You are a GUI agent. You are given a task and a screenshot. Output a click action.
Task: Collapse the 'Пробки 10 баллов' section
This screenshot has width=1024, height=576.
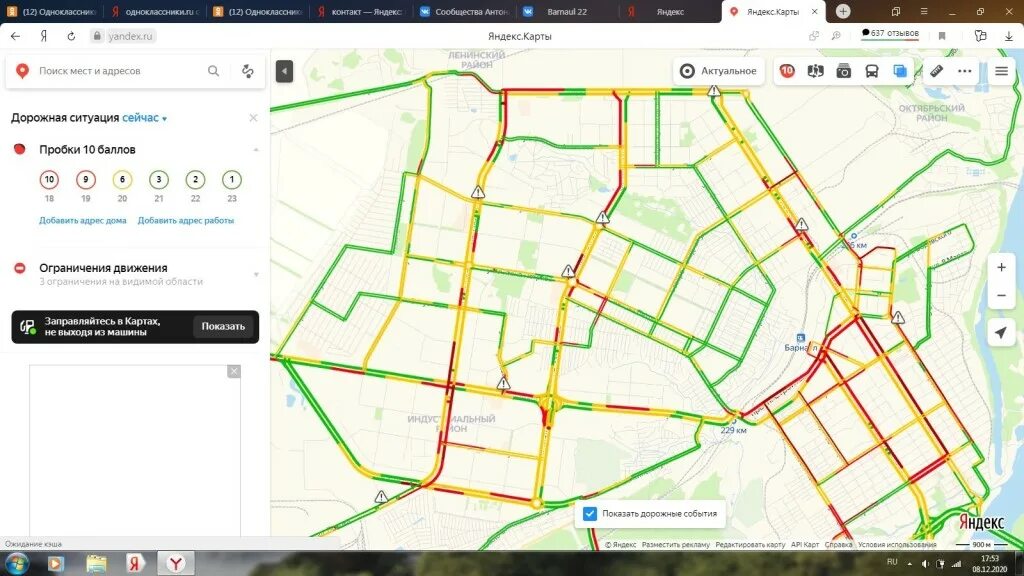[x=256, y=150]
